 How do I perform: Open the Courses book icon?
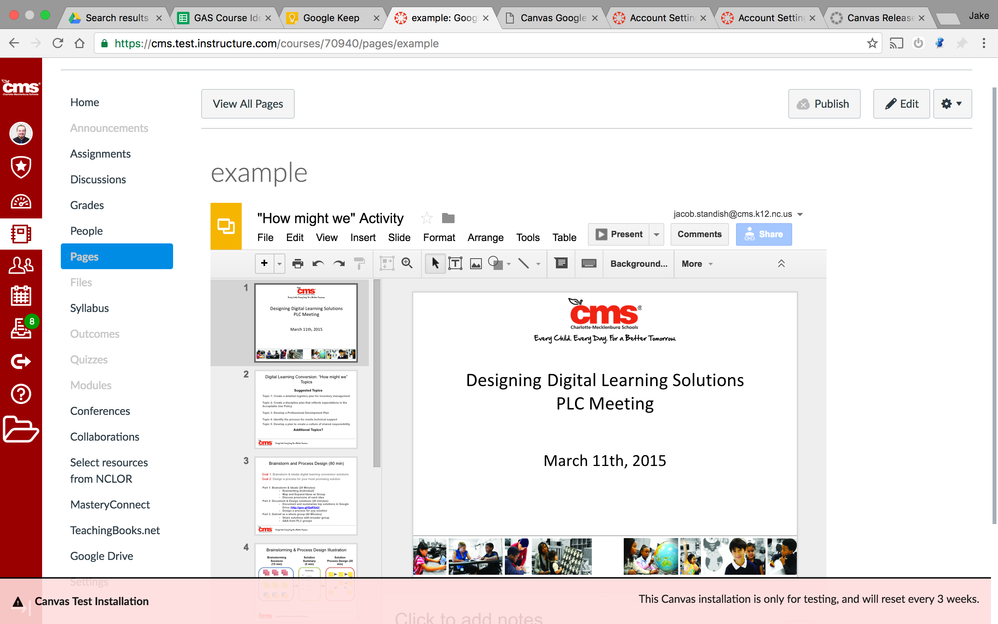[21, 234]
